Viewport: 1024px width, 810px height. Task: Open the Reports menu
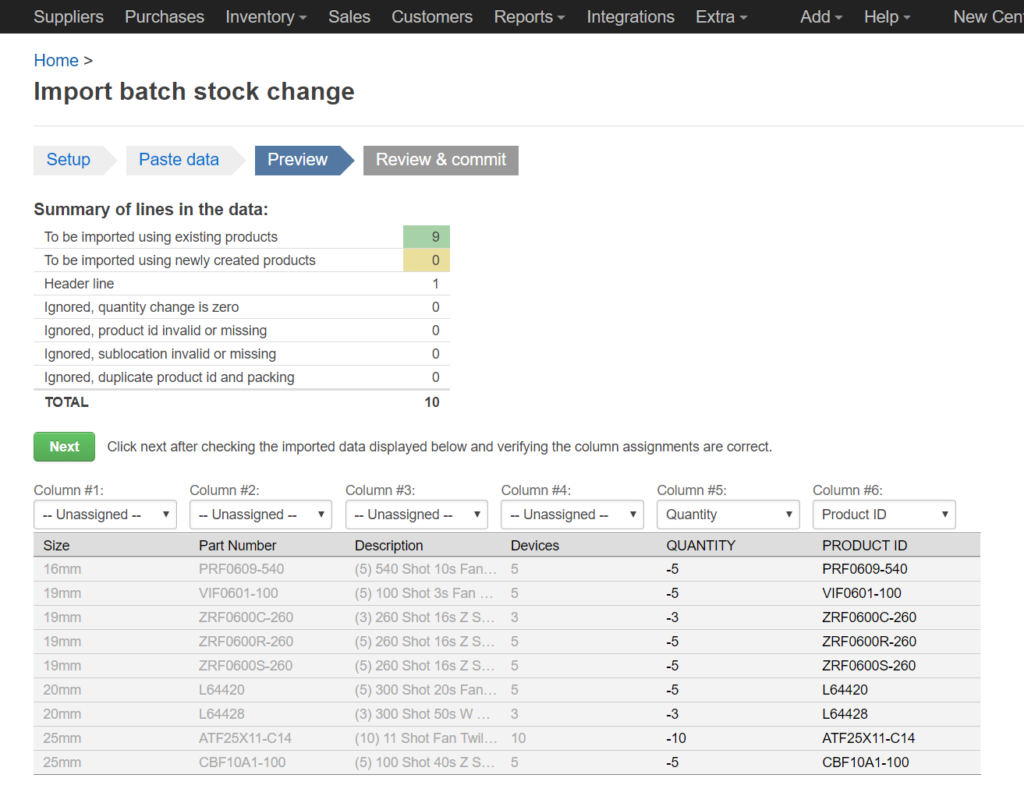click(x=529, y=17)
